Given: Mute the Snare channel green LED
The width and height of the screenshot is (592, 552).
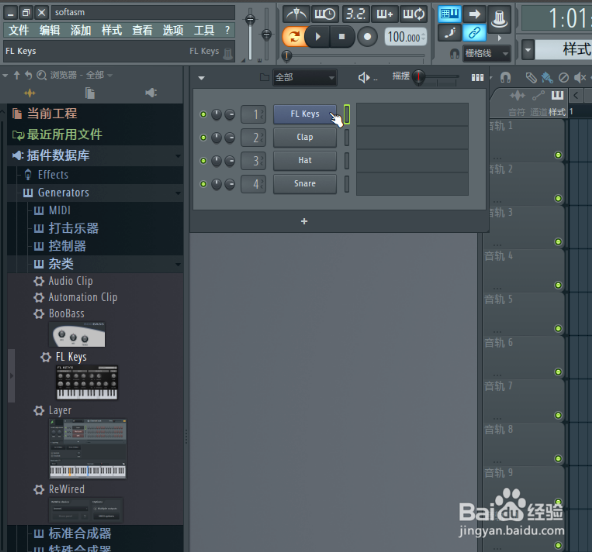Looking at the screenshot, I should pos(203,184).
